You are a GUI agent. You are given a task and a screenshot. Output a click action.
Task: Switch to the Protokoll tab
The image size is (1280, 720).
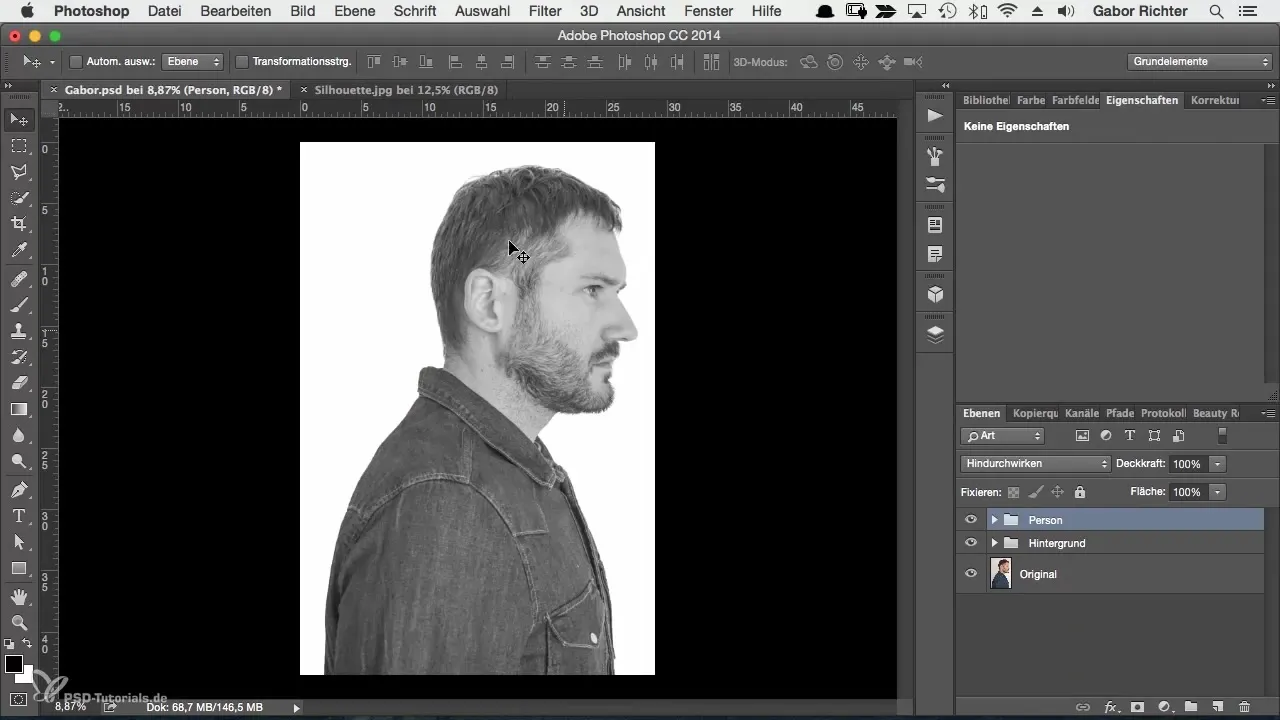pyautogui.click(x=1163, y=413)
